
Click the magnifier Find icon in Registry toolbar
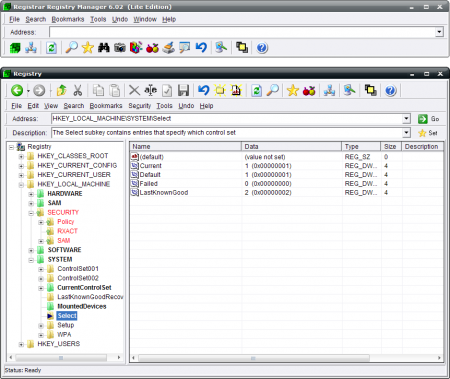pyautogui.click(x=273, y=90)
